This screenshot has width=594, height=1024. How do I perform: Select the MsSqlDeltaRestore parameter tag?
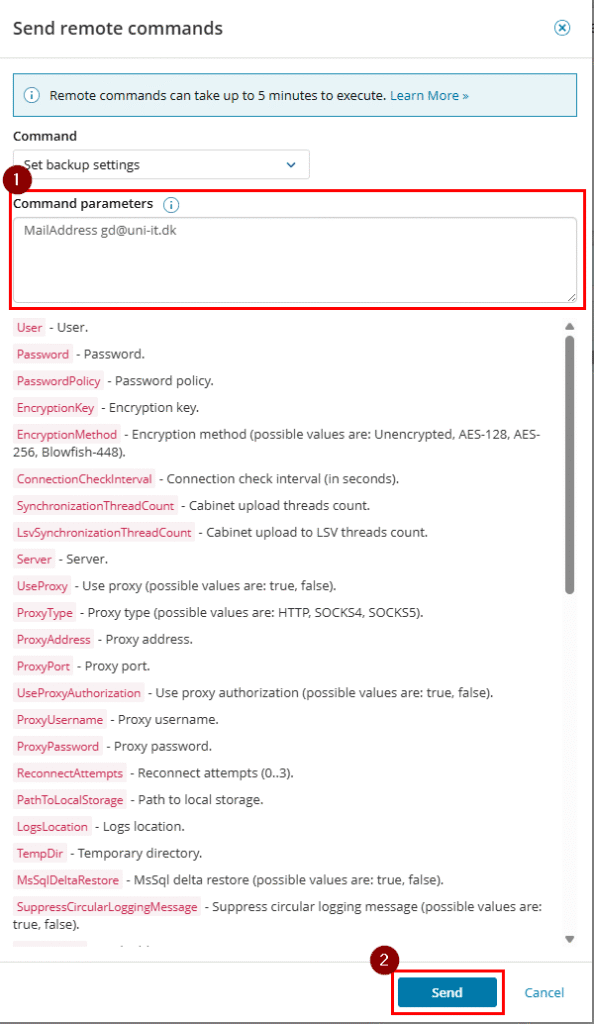tap(68, 880)
